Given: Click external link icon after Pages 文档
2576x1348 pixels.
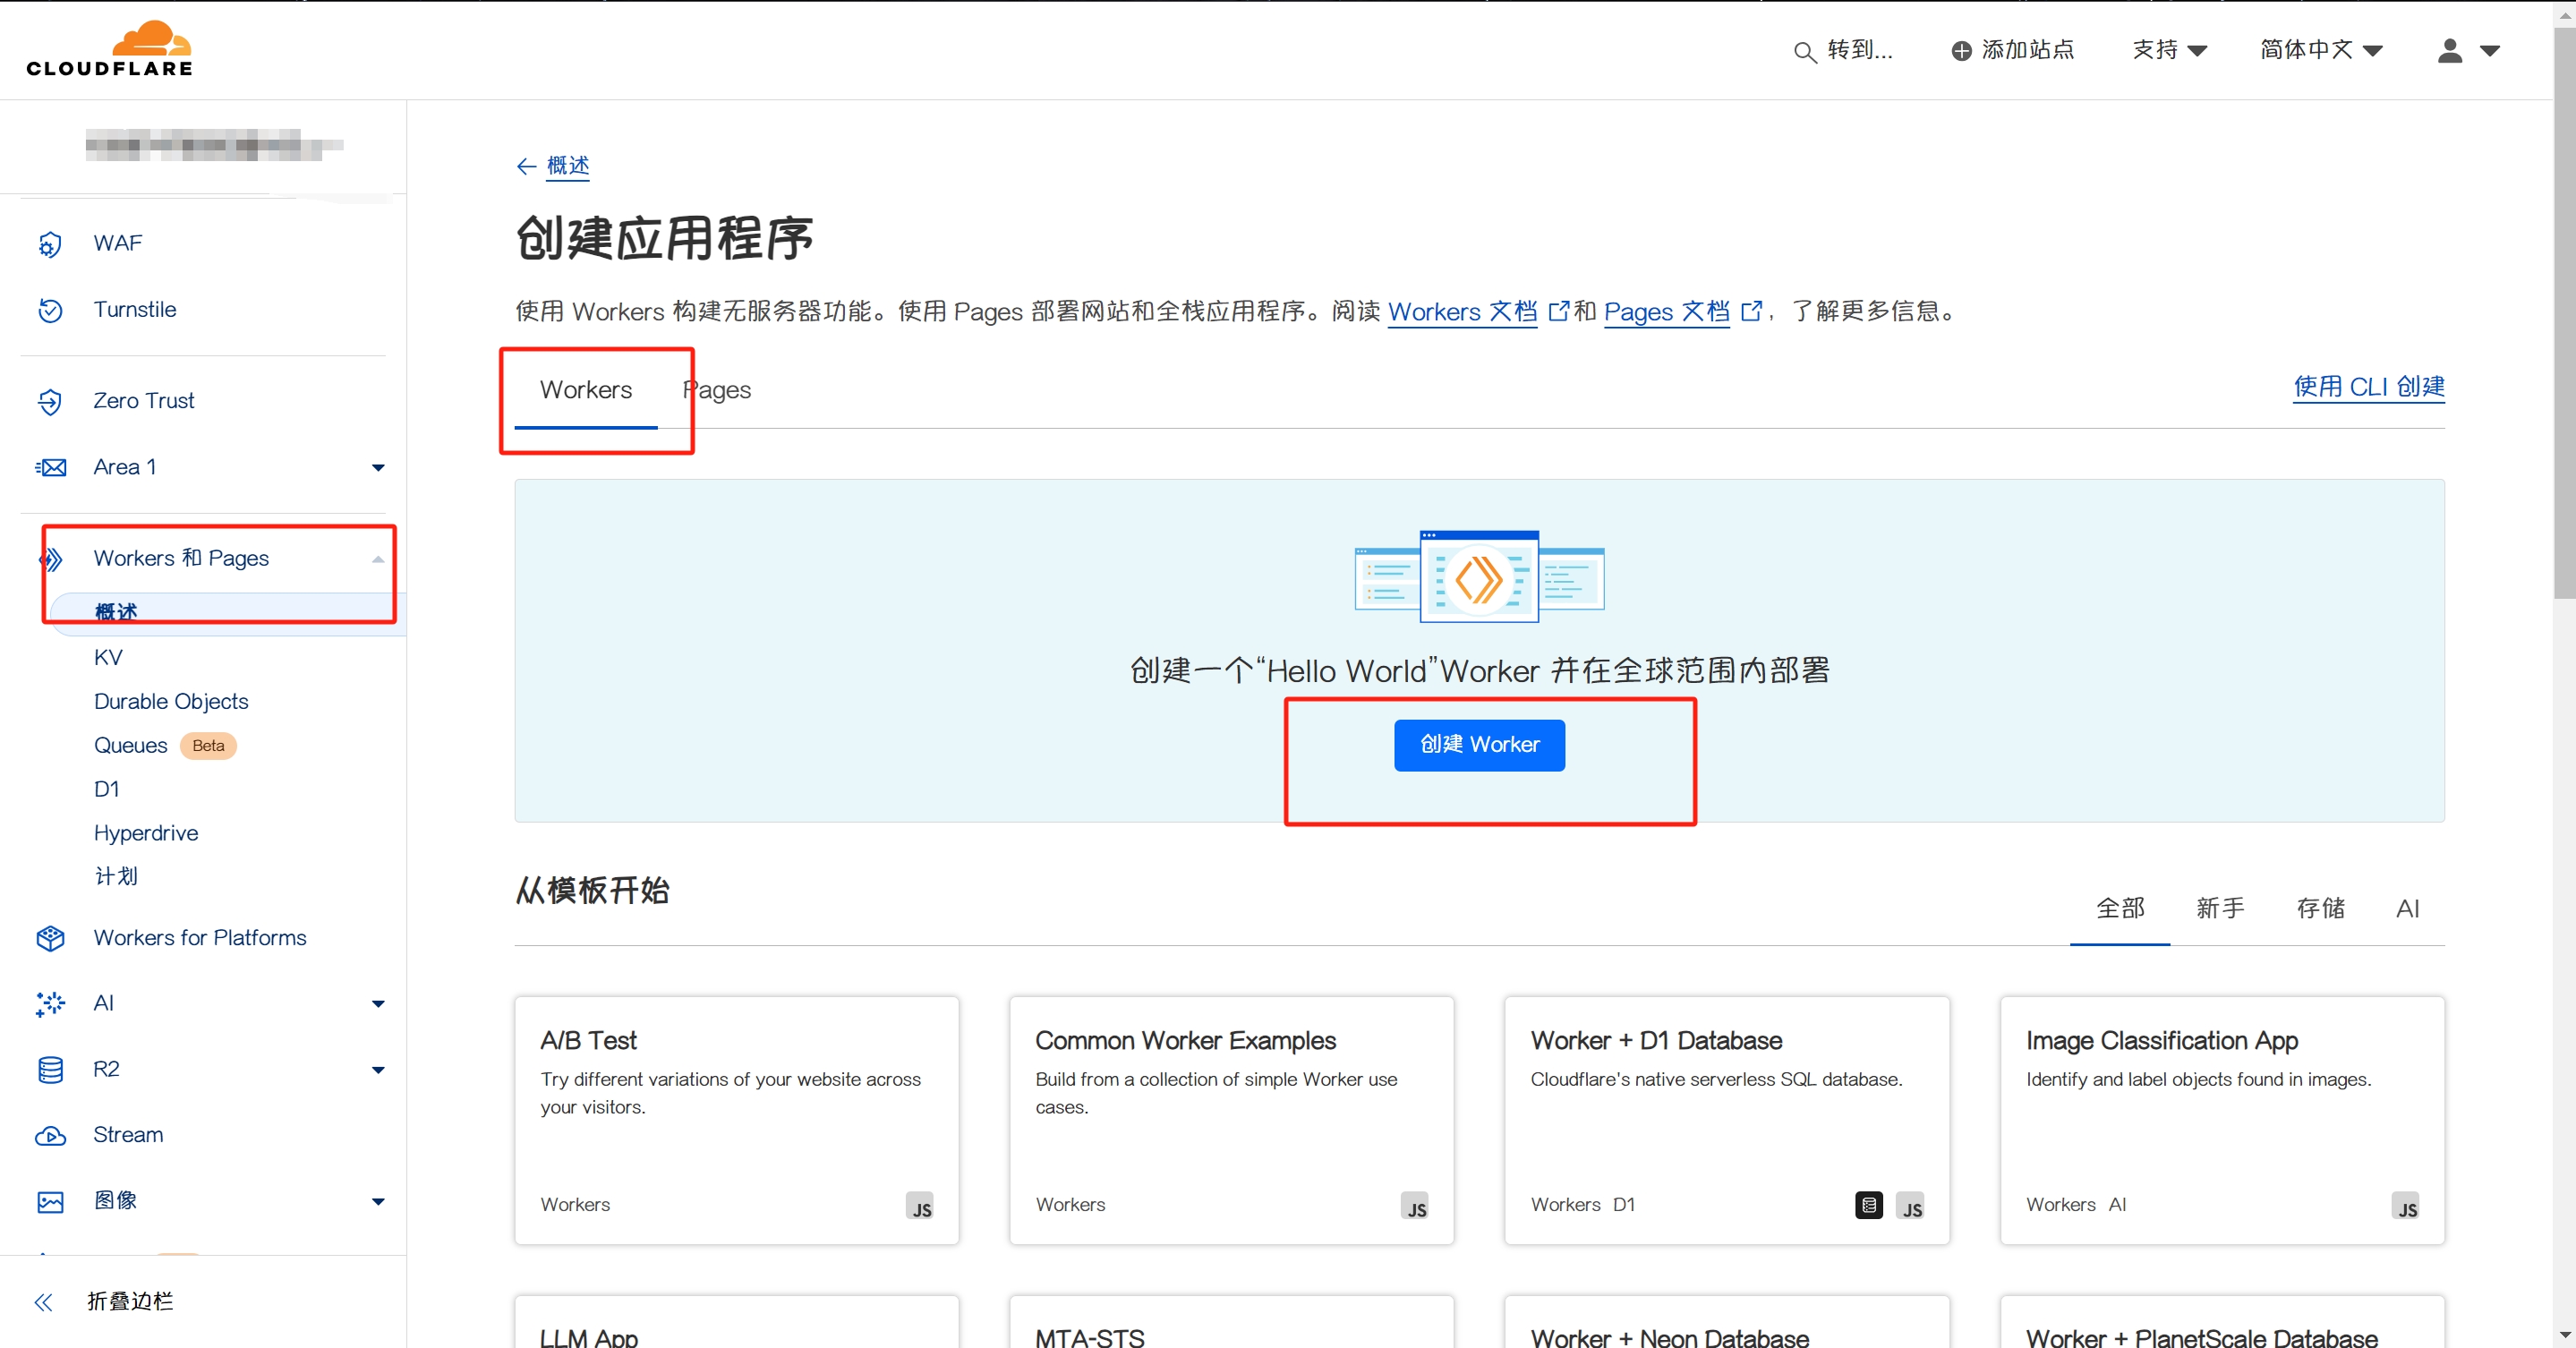Looking at the screenshot, I should (x=1750, y=311).
